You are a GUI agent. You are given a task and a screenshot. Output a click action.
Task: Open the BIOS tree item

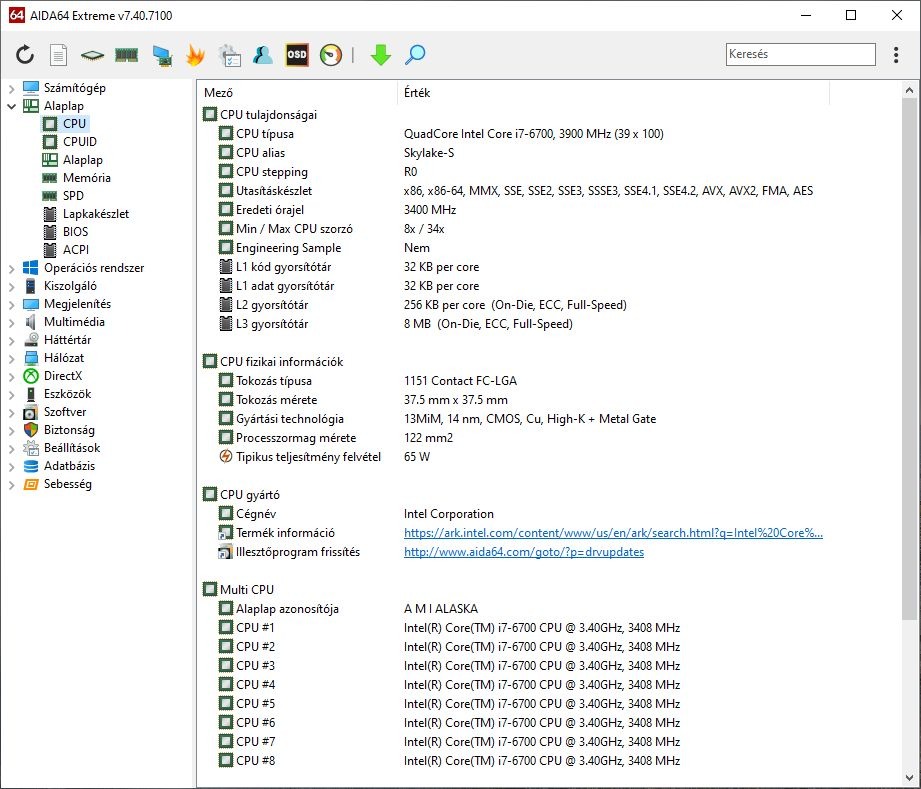(75, 232)
